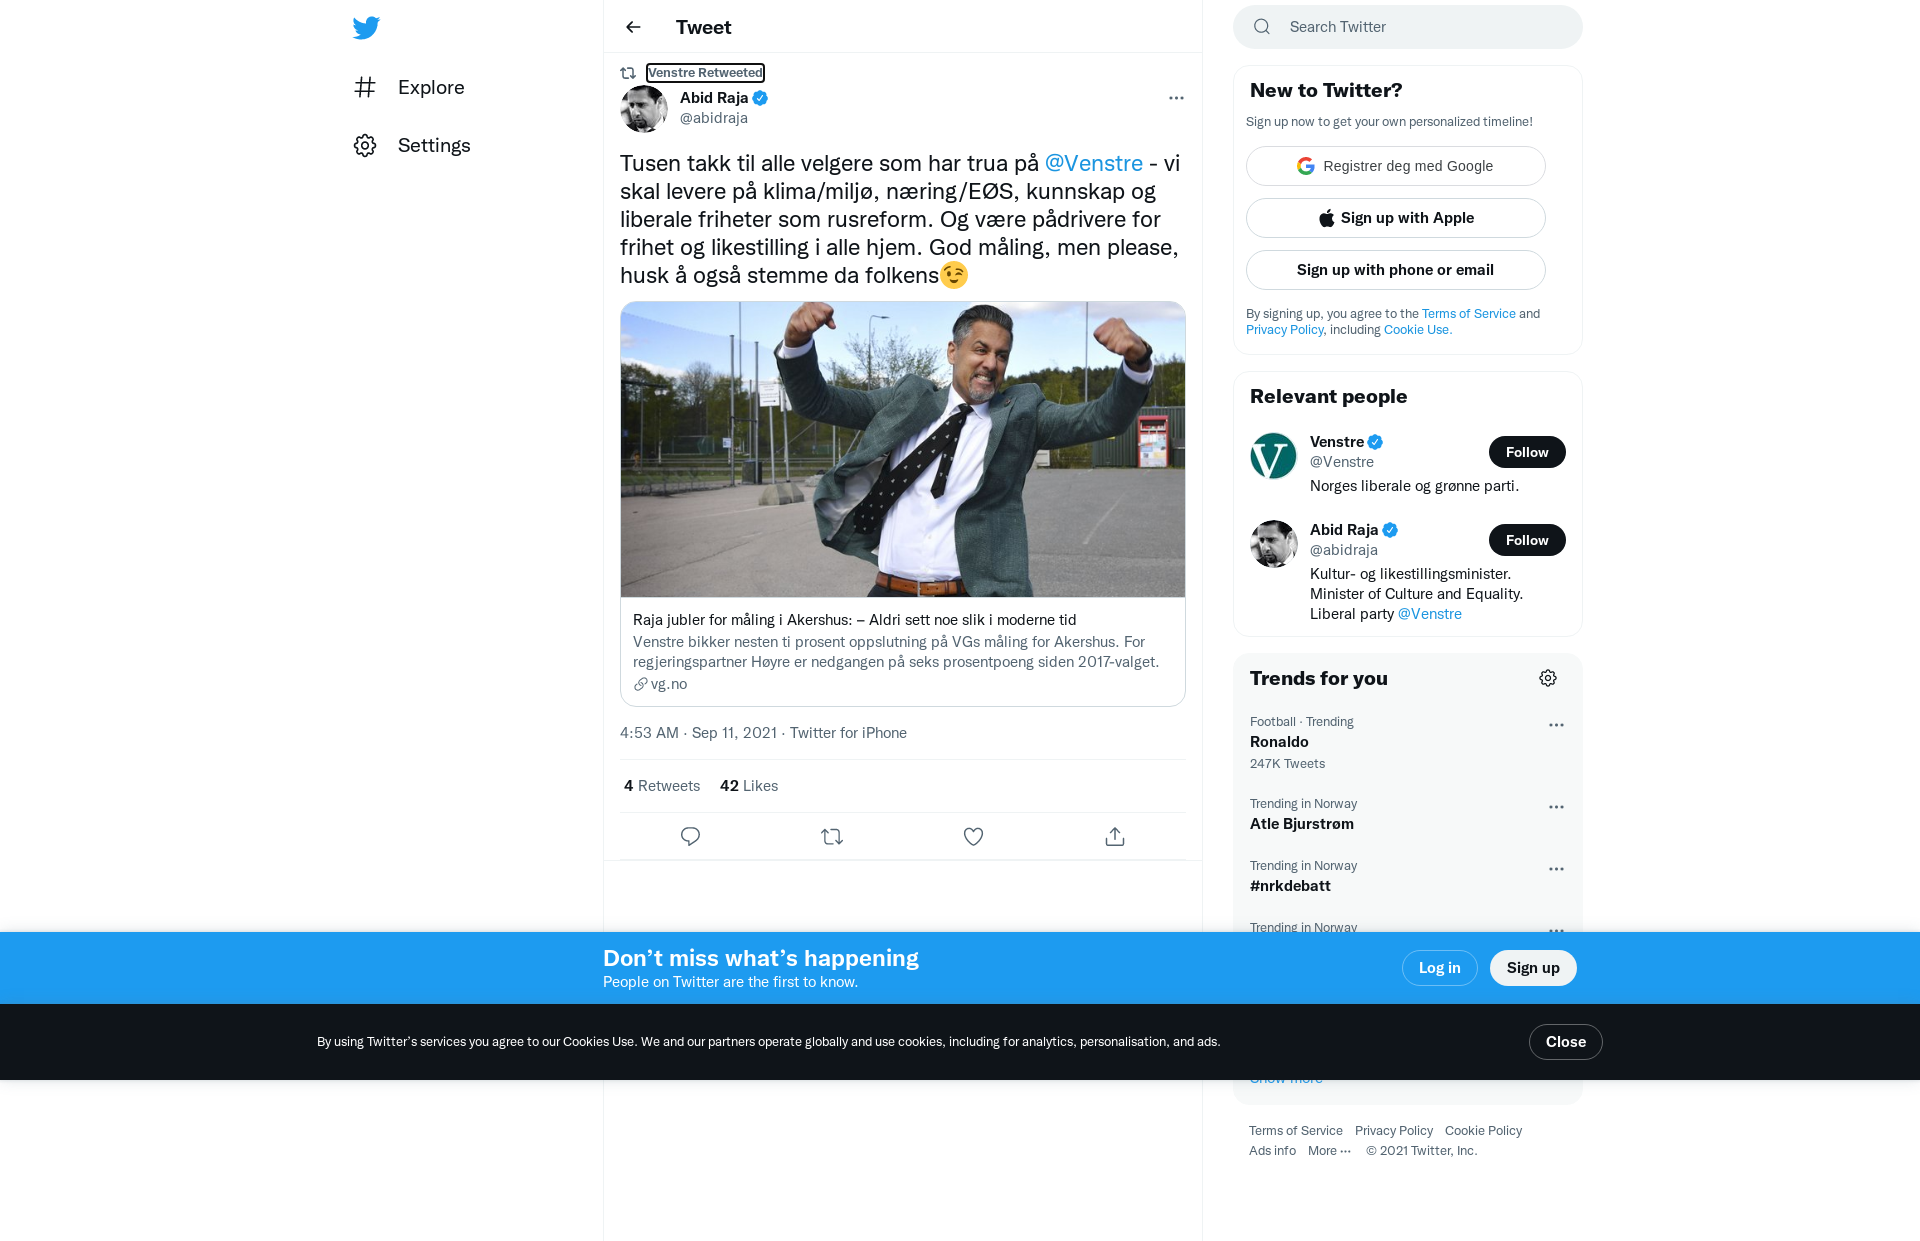The height and width of the screenshot is (1241, 1920).
Task: Open footer Cookie Policy link
Action: click(x=1483, y=1131)
